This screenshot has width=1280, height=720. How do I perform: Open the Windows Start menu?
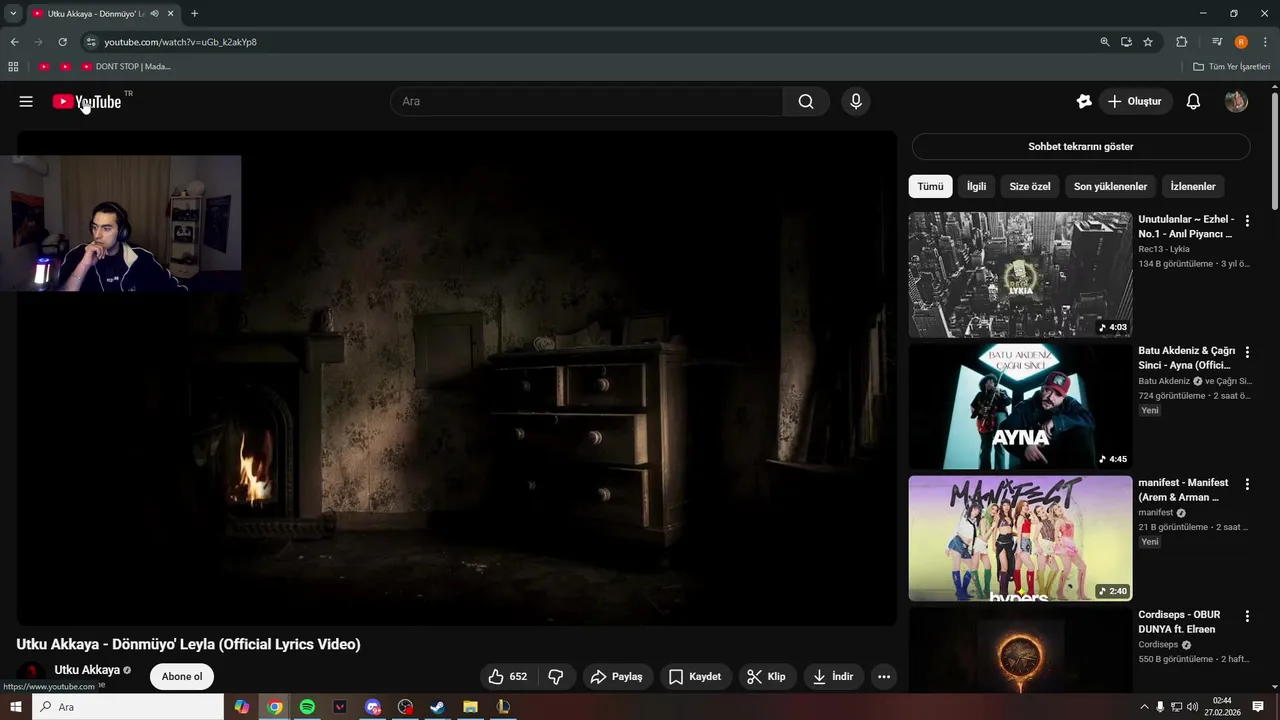(x=16, y=707)
